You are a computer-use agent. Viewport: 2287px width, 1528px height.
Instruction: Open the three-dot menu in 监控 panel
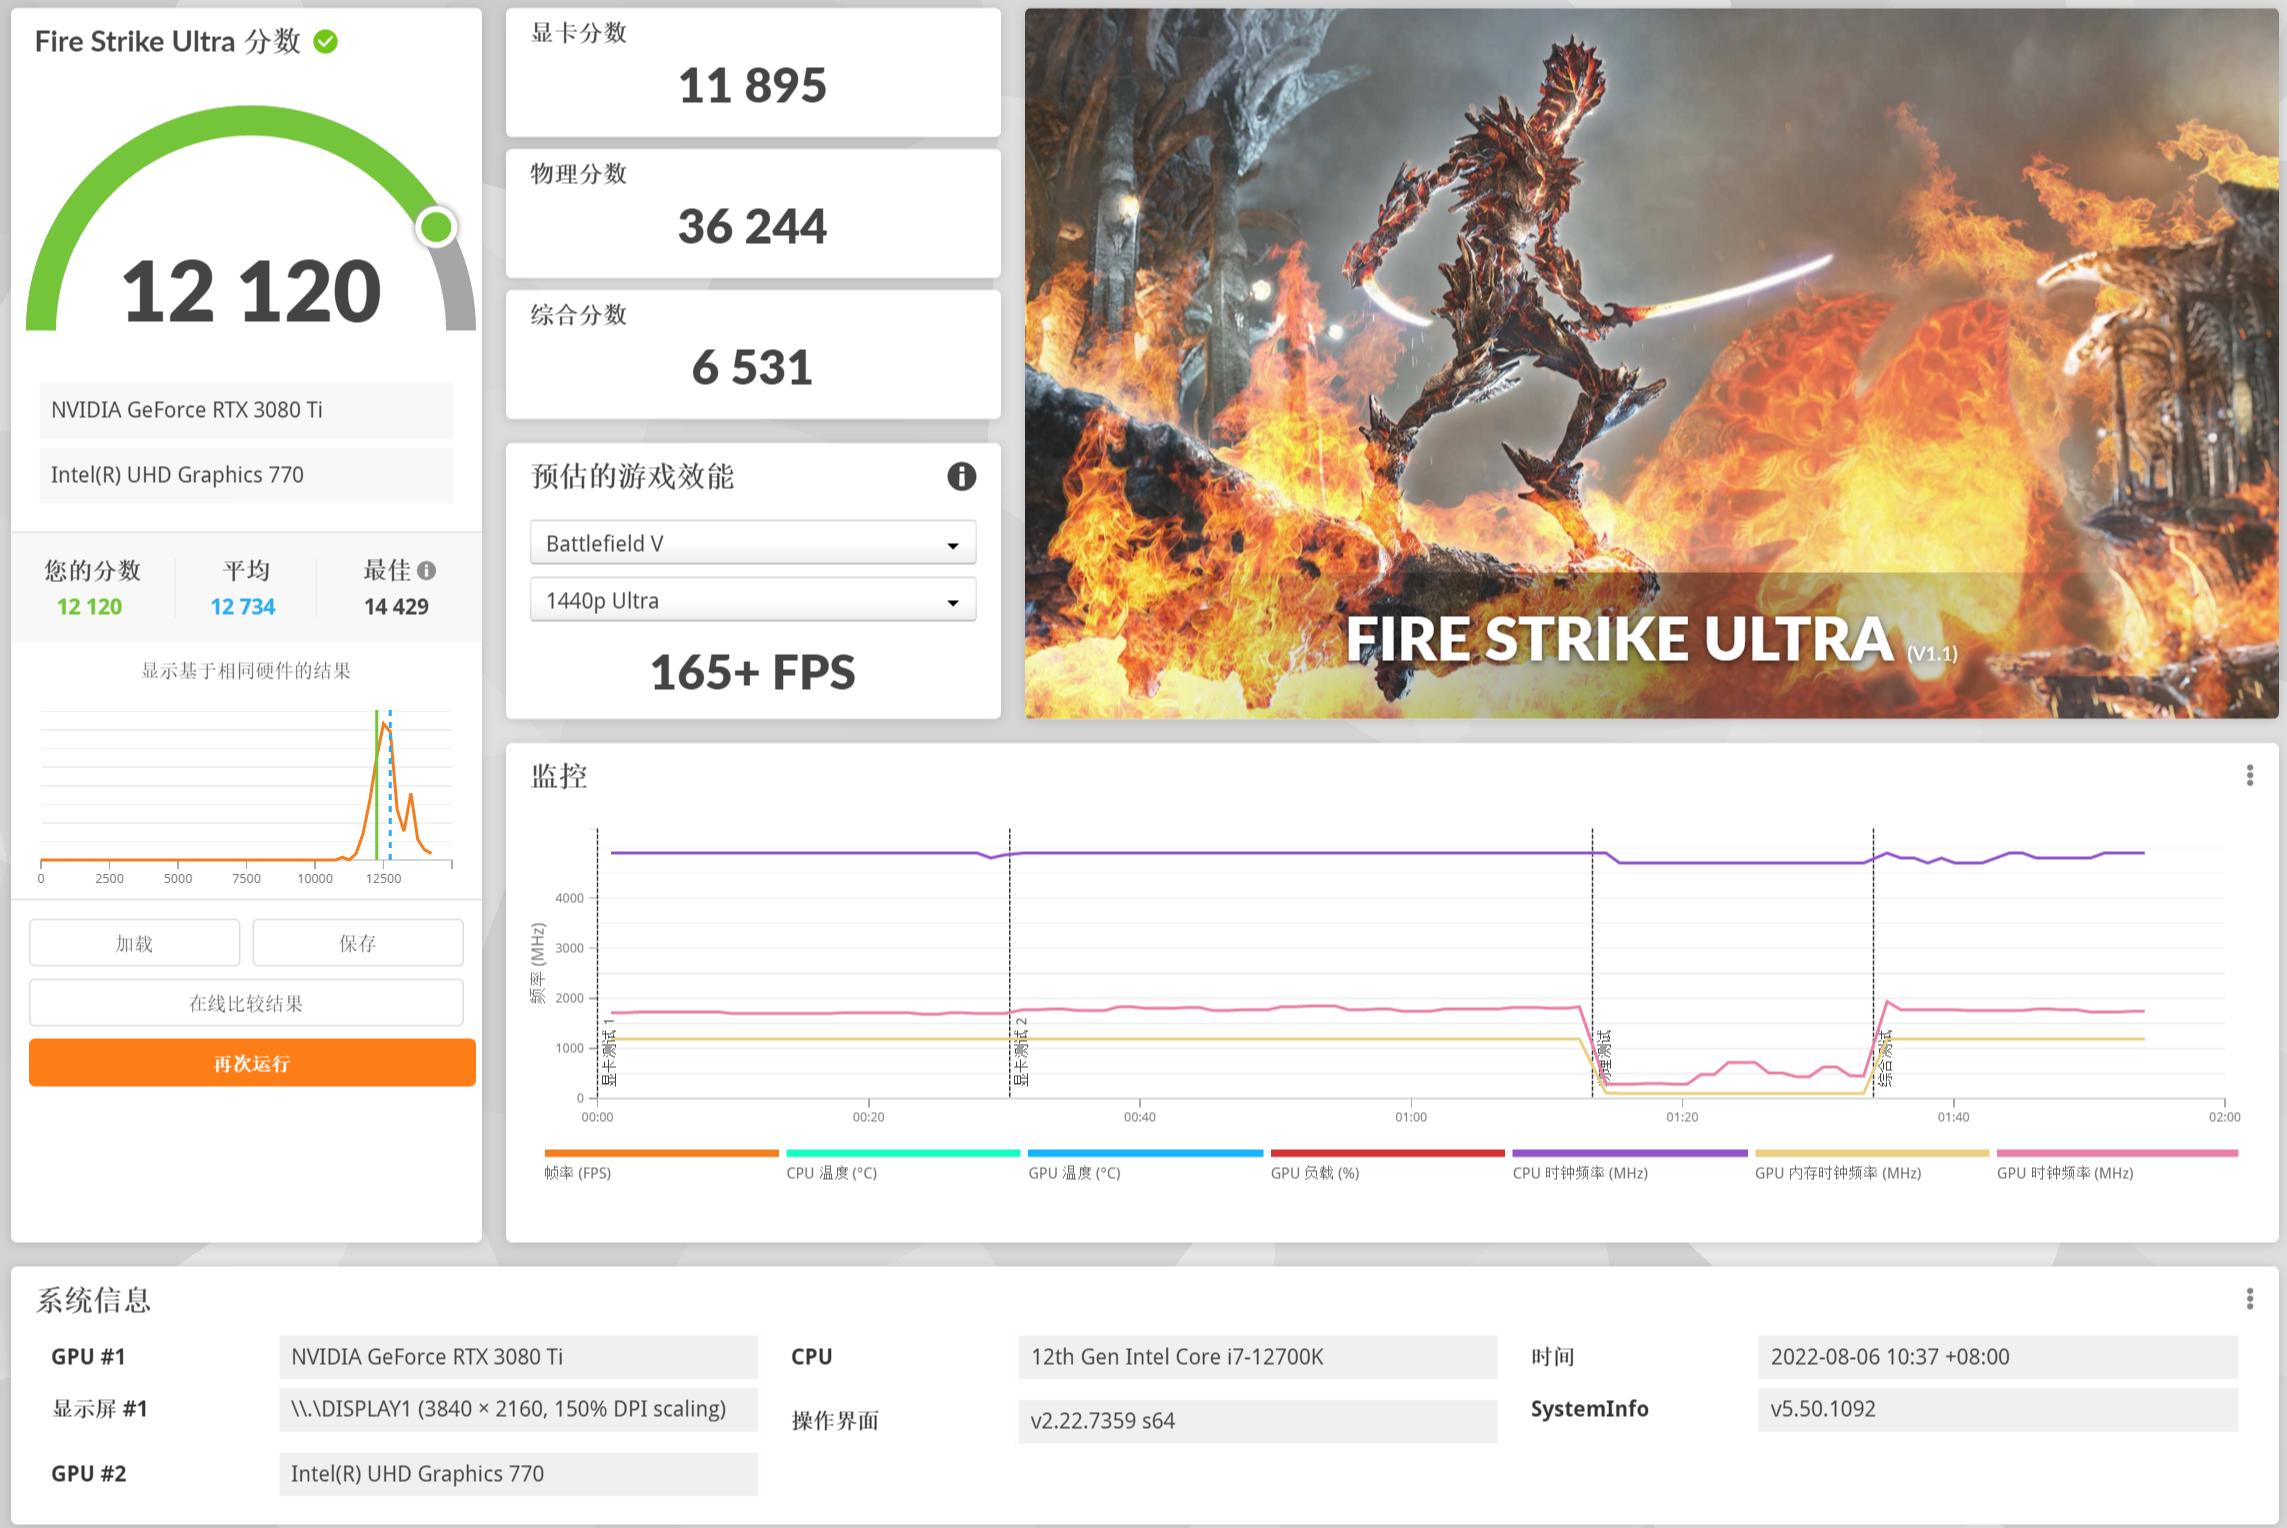tap(2249, 775)
